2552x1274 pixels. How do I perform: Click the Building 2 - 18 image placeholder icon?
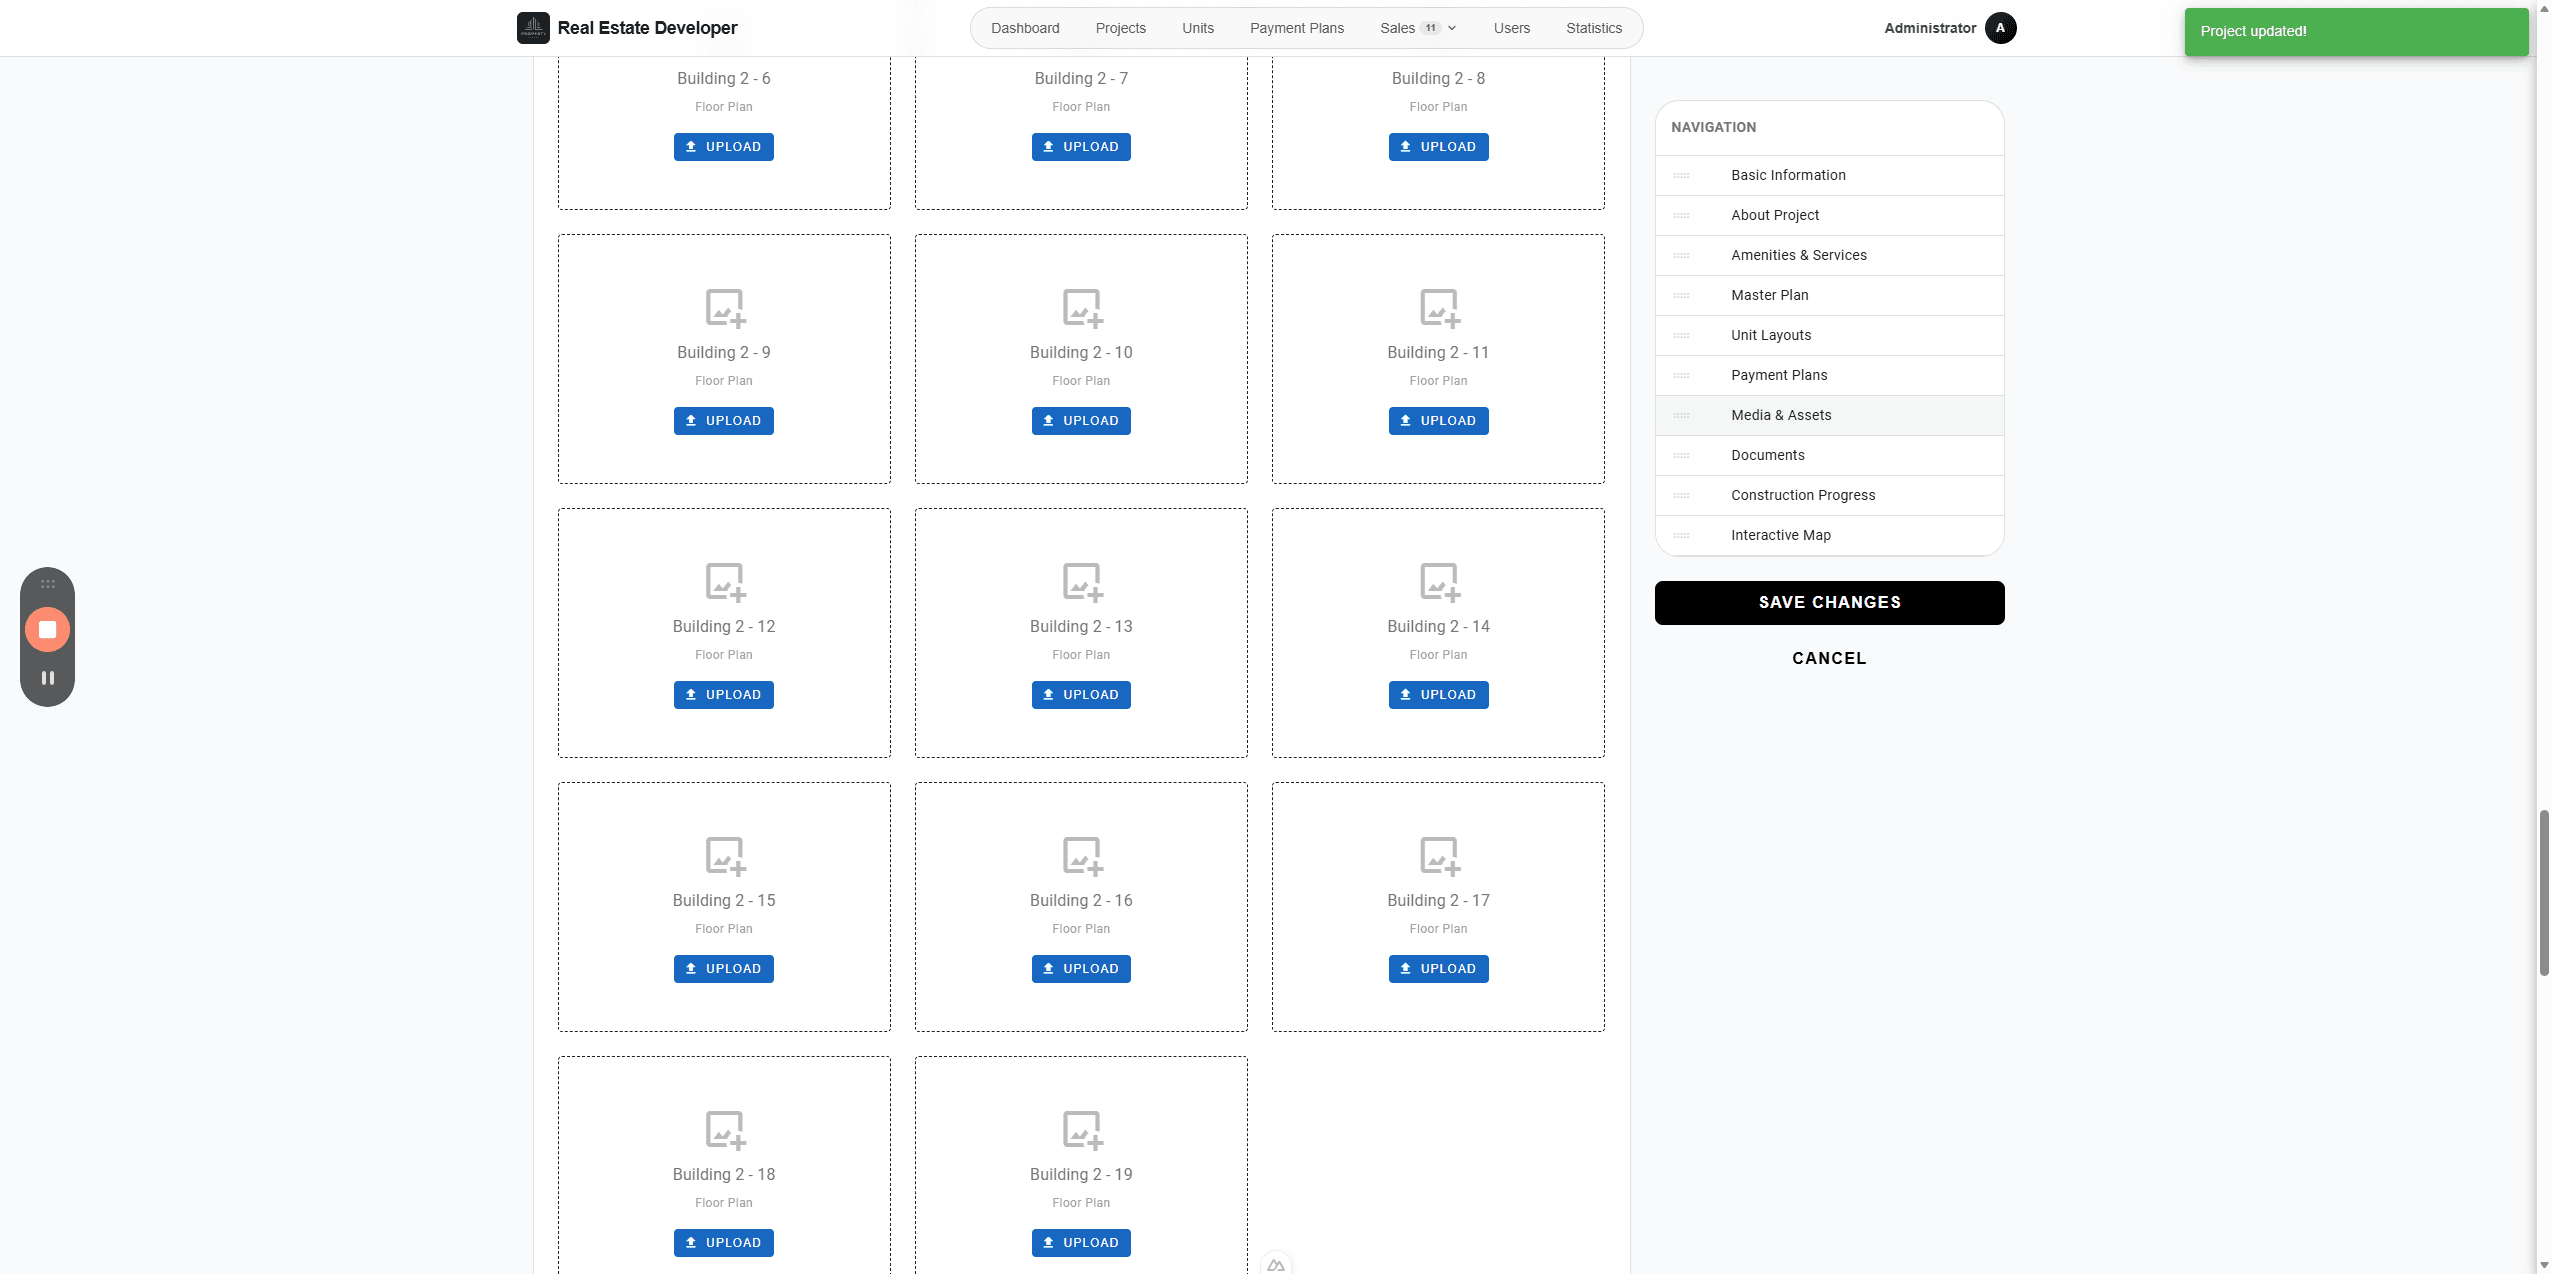[x=725, y=1130]
